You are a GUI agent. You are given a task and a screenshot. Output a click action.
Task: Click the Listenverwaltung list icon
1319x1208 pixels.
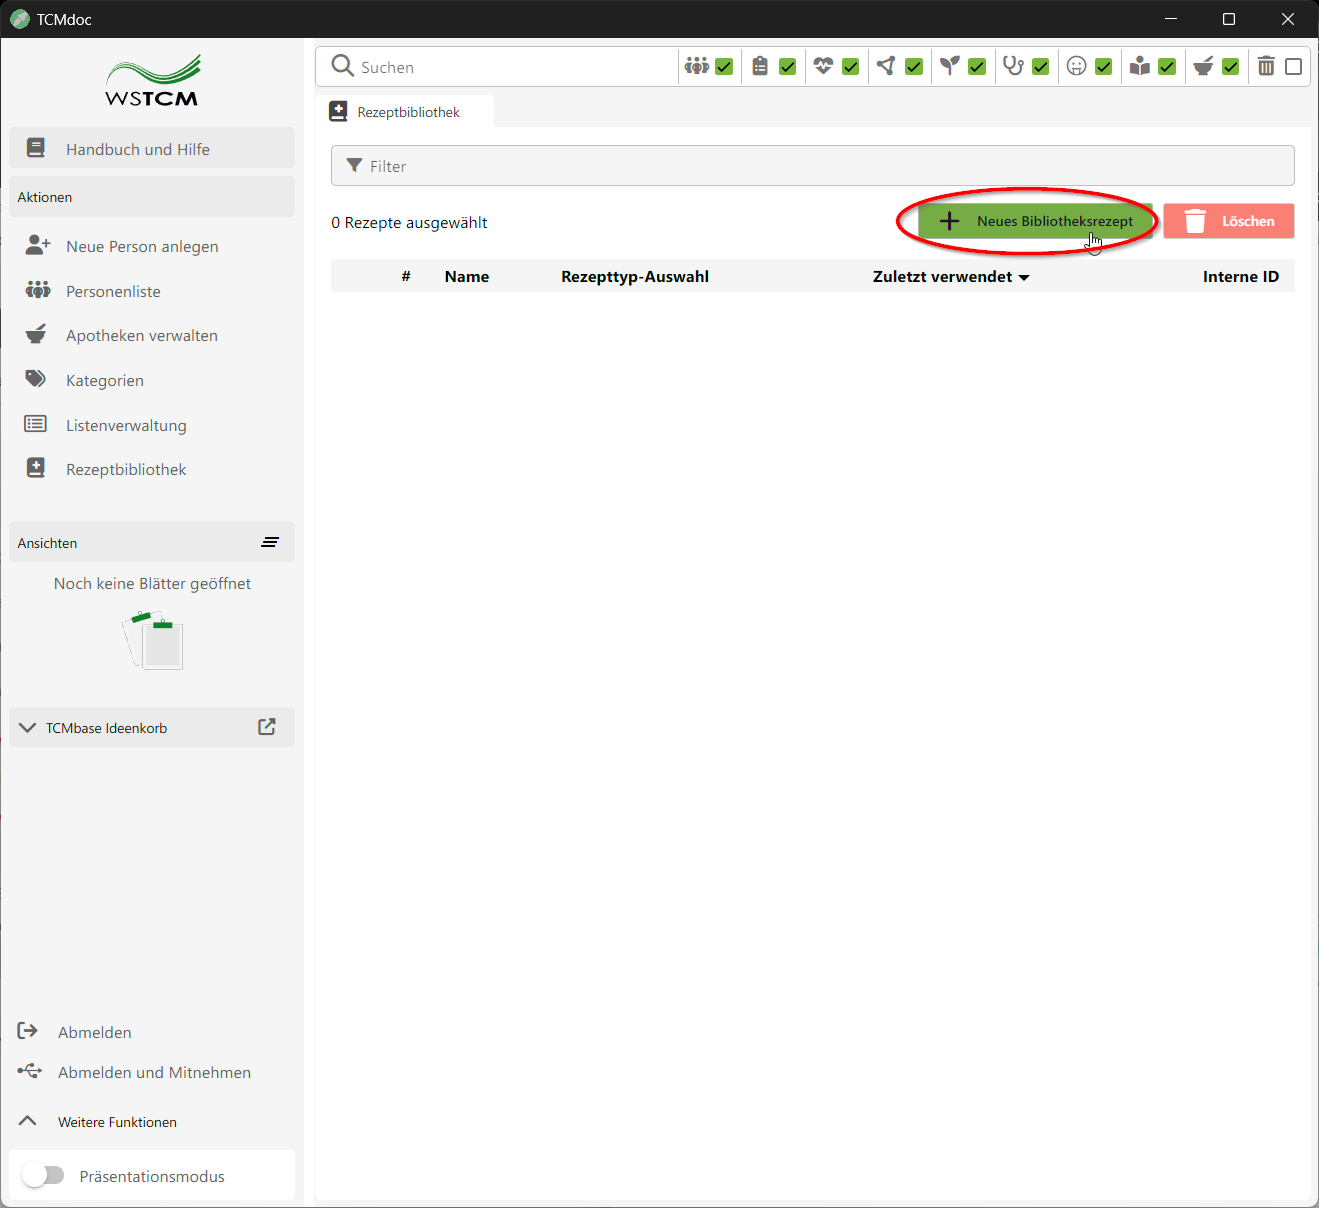(x=36, y=424)
